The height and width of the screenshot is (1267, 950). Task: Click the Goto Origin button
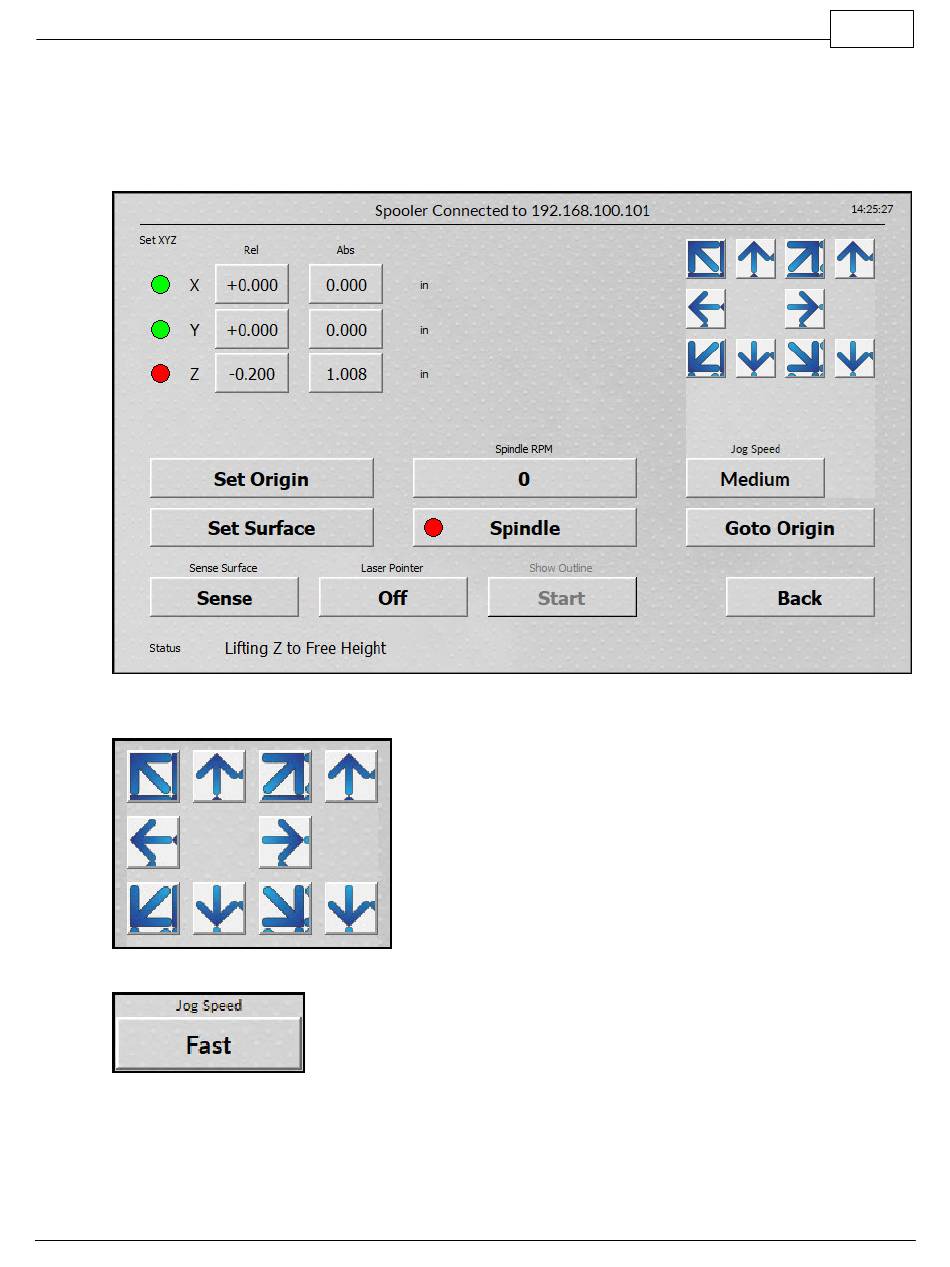pyautogui.click(x=780, y=528)
